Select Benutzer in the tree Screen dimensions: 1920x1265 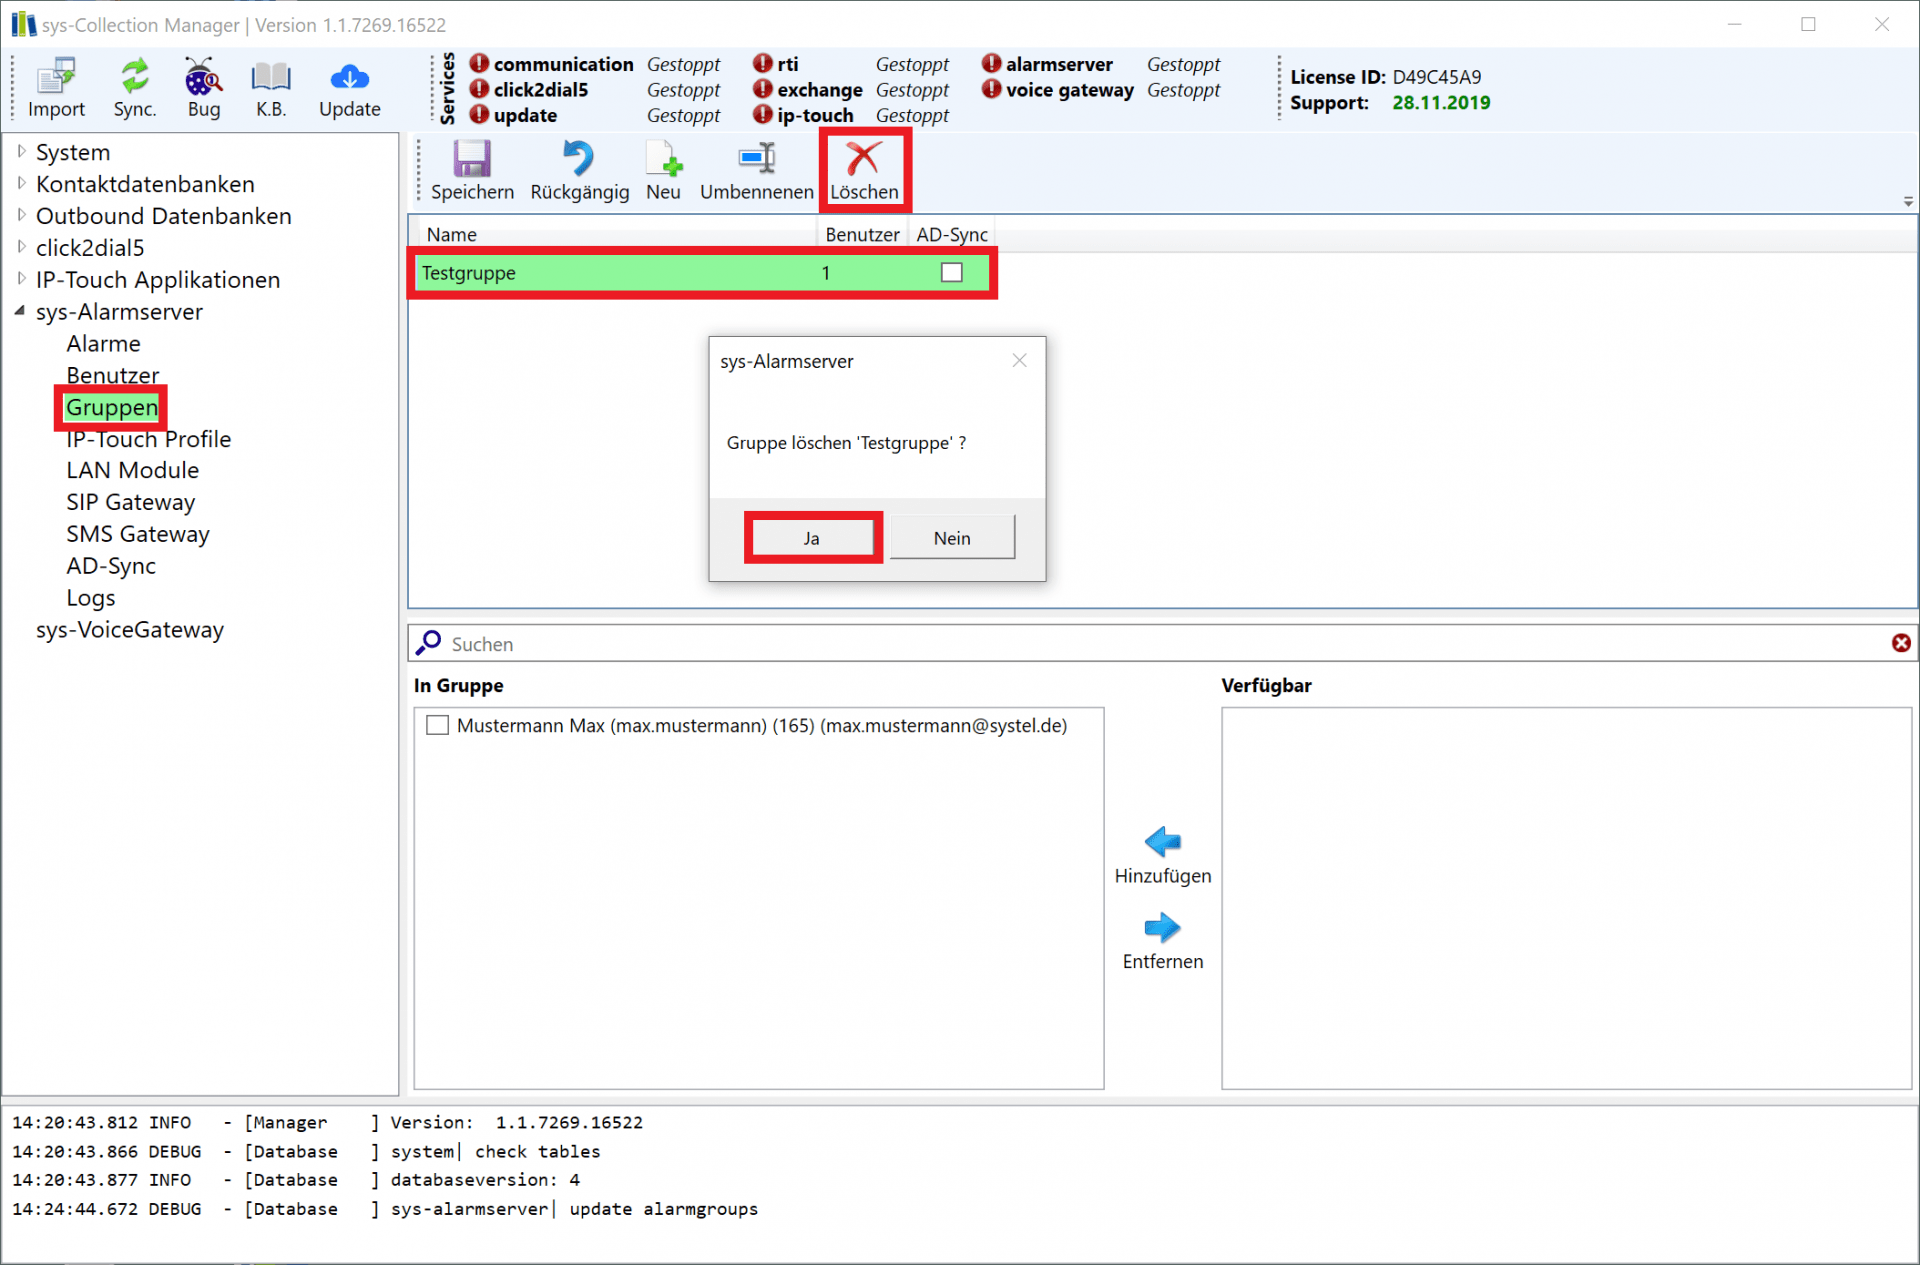click(x=112, y=375)
